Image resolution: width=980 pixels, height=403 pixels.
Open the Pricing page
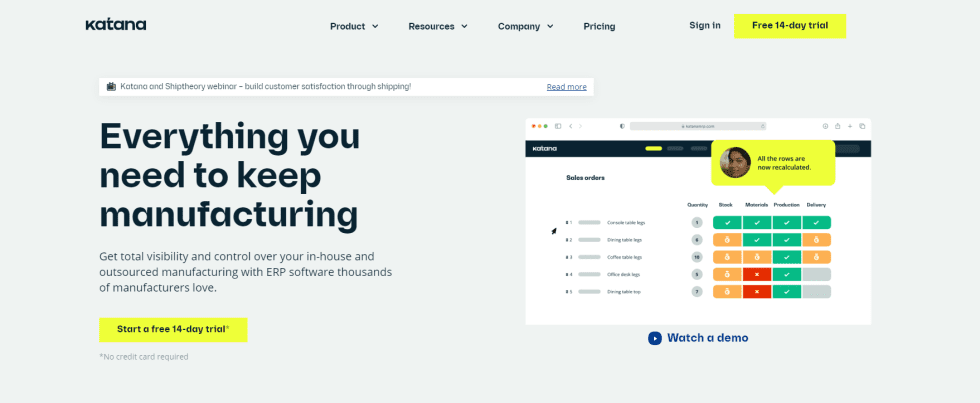[x=599, y=26]
